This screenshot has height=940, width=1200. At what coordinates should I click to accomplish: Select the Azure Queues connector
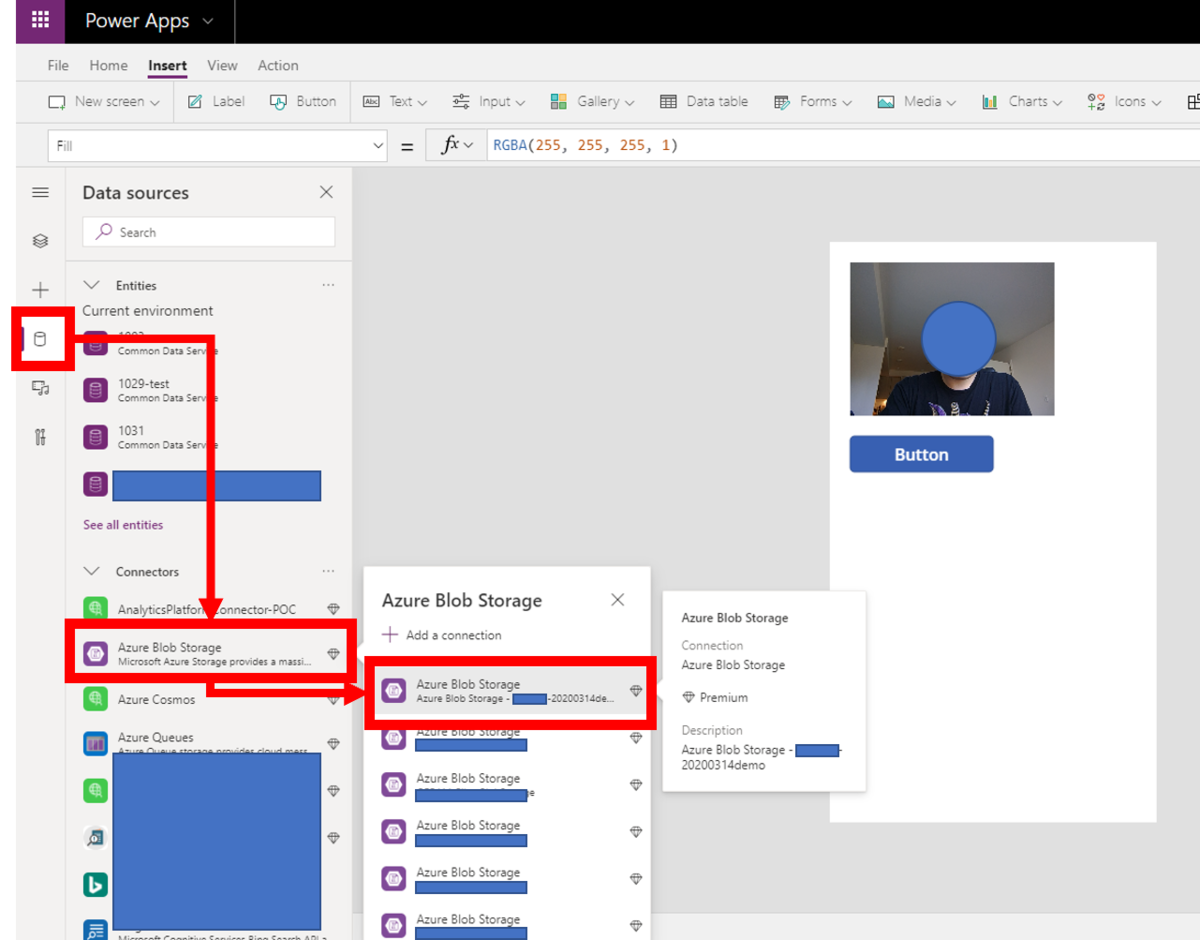210,743
